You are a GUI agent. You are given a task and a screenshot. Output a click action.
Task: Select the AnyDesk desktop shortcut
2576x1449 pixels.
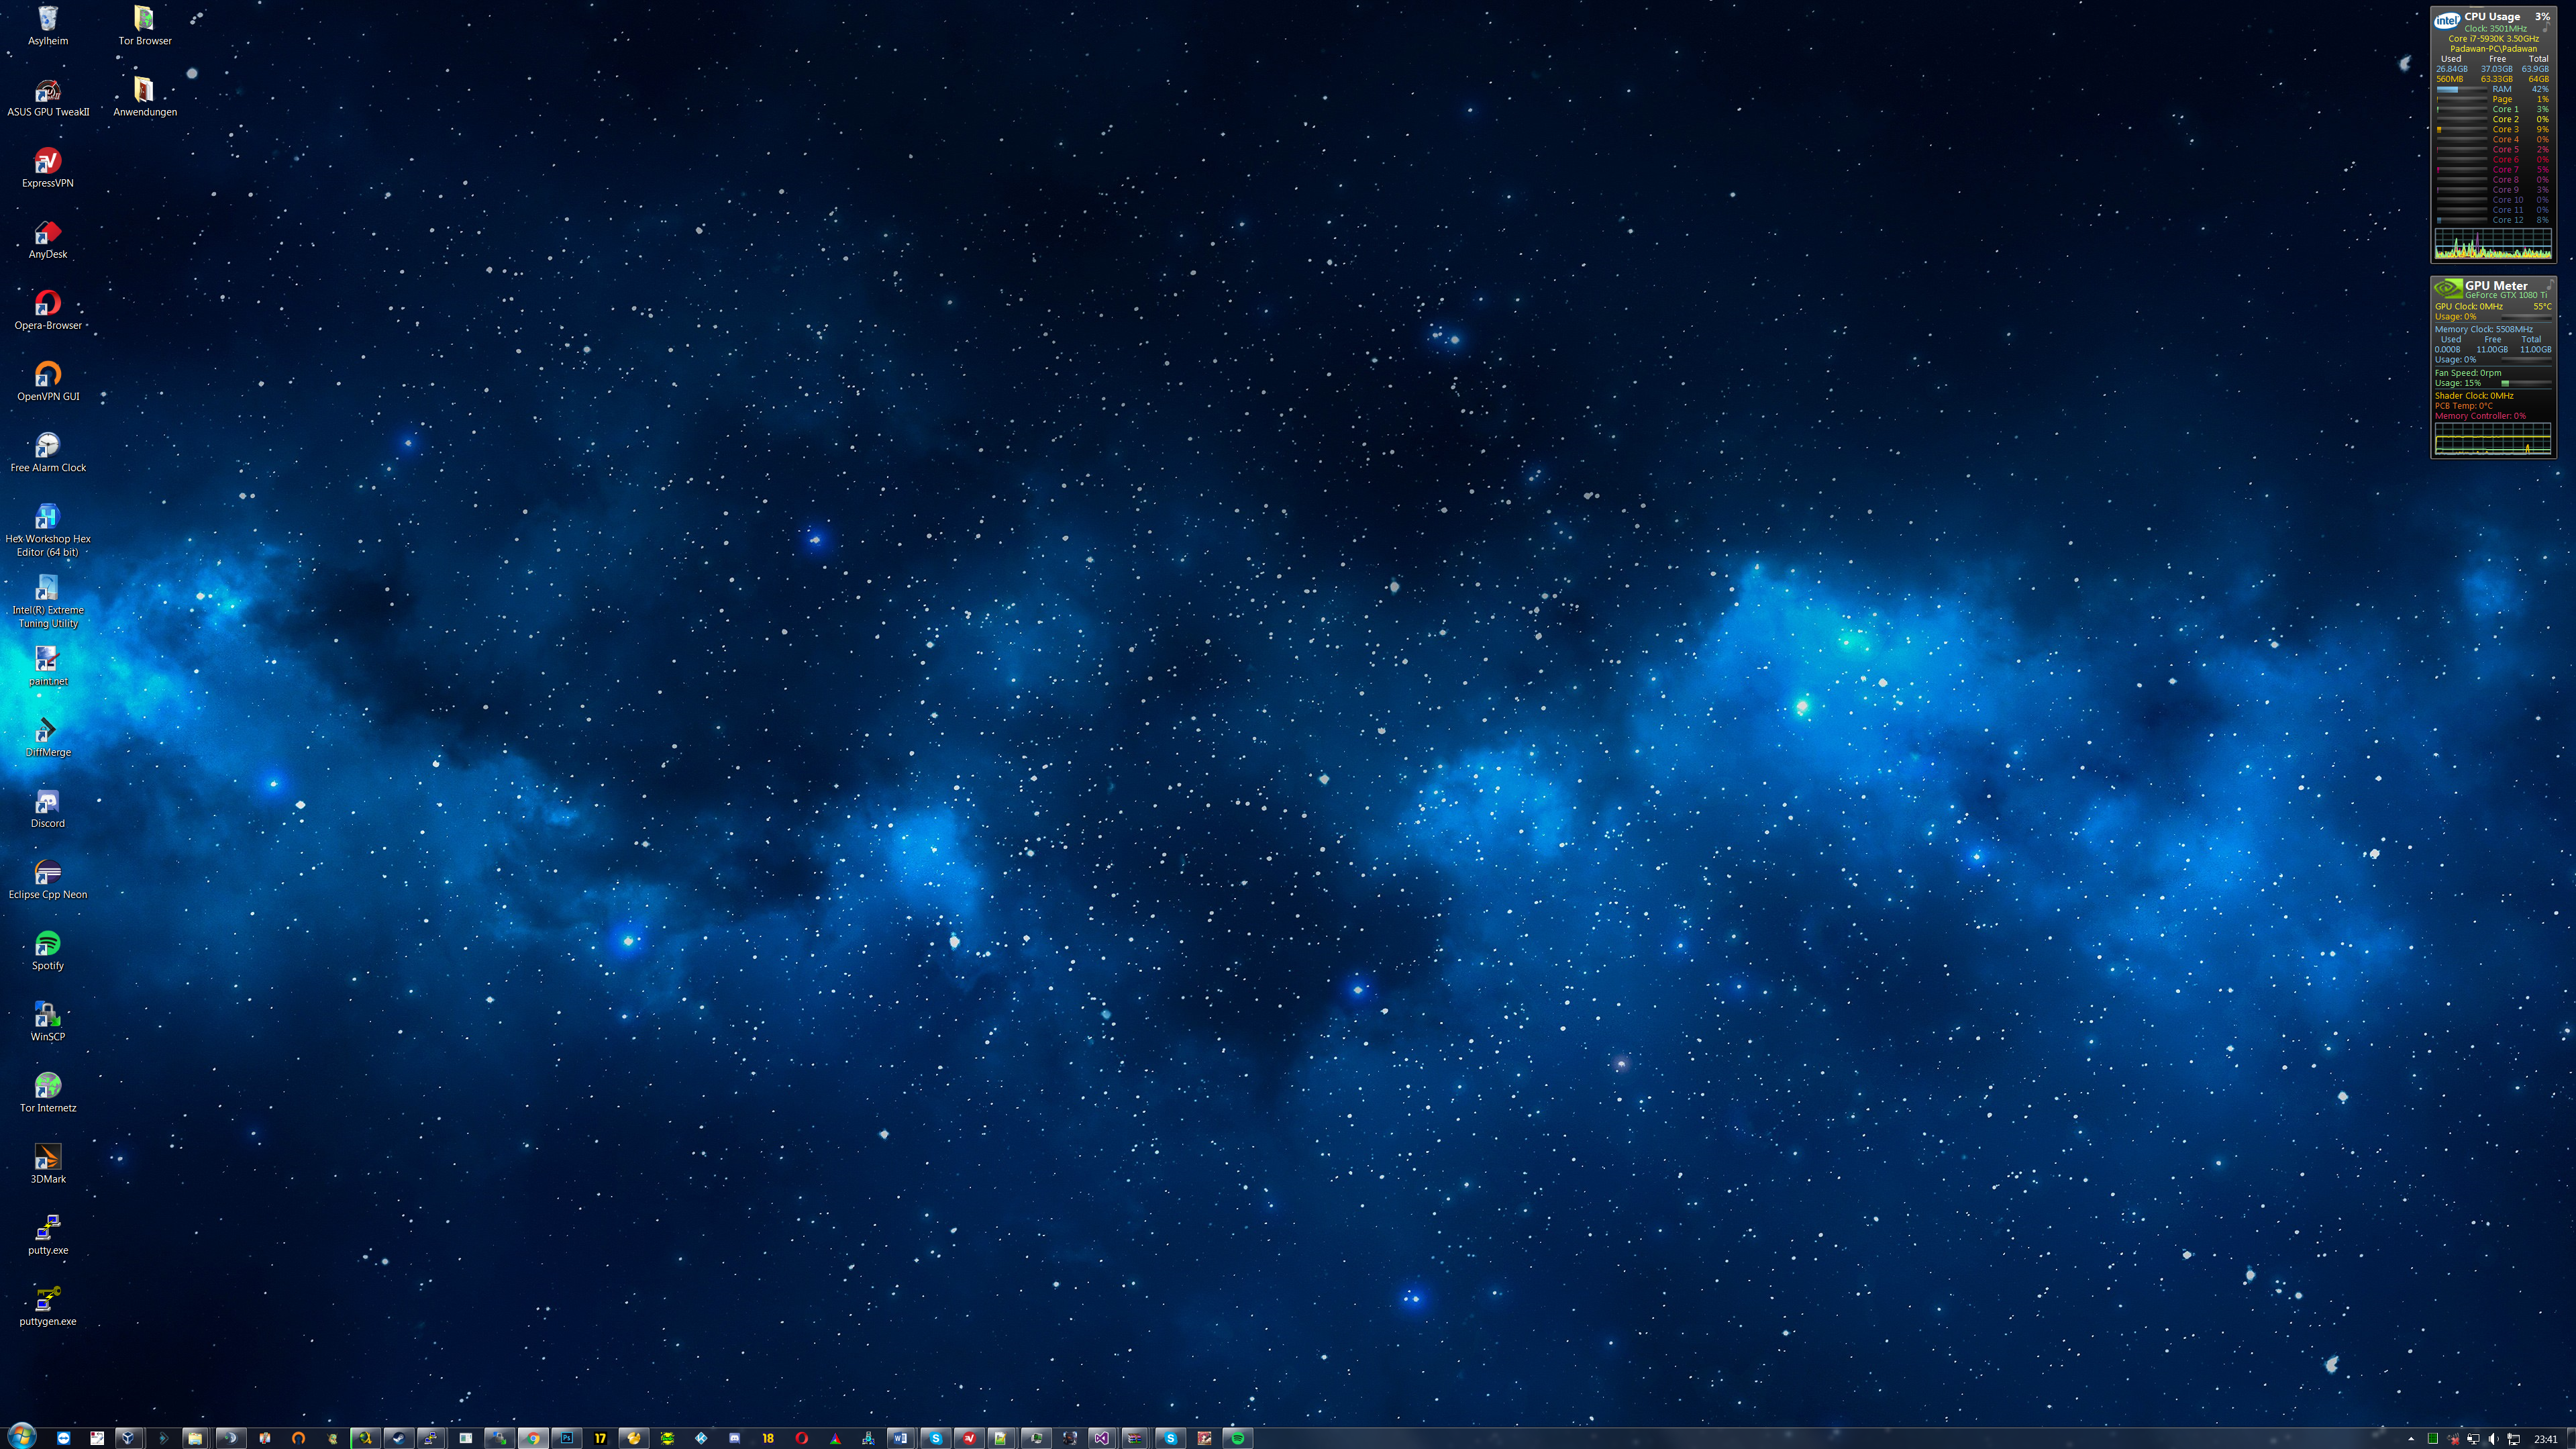47,239
